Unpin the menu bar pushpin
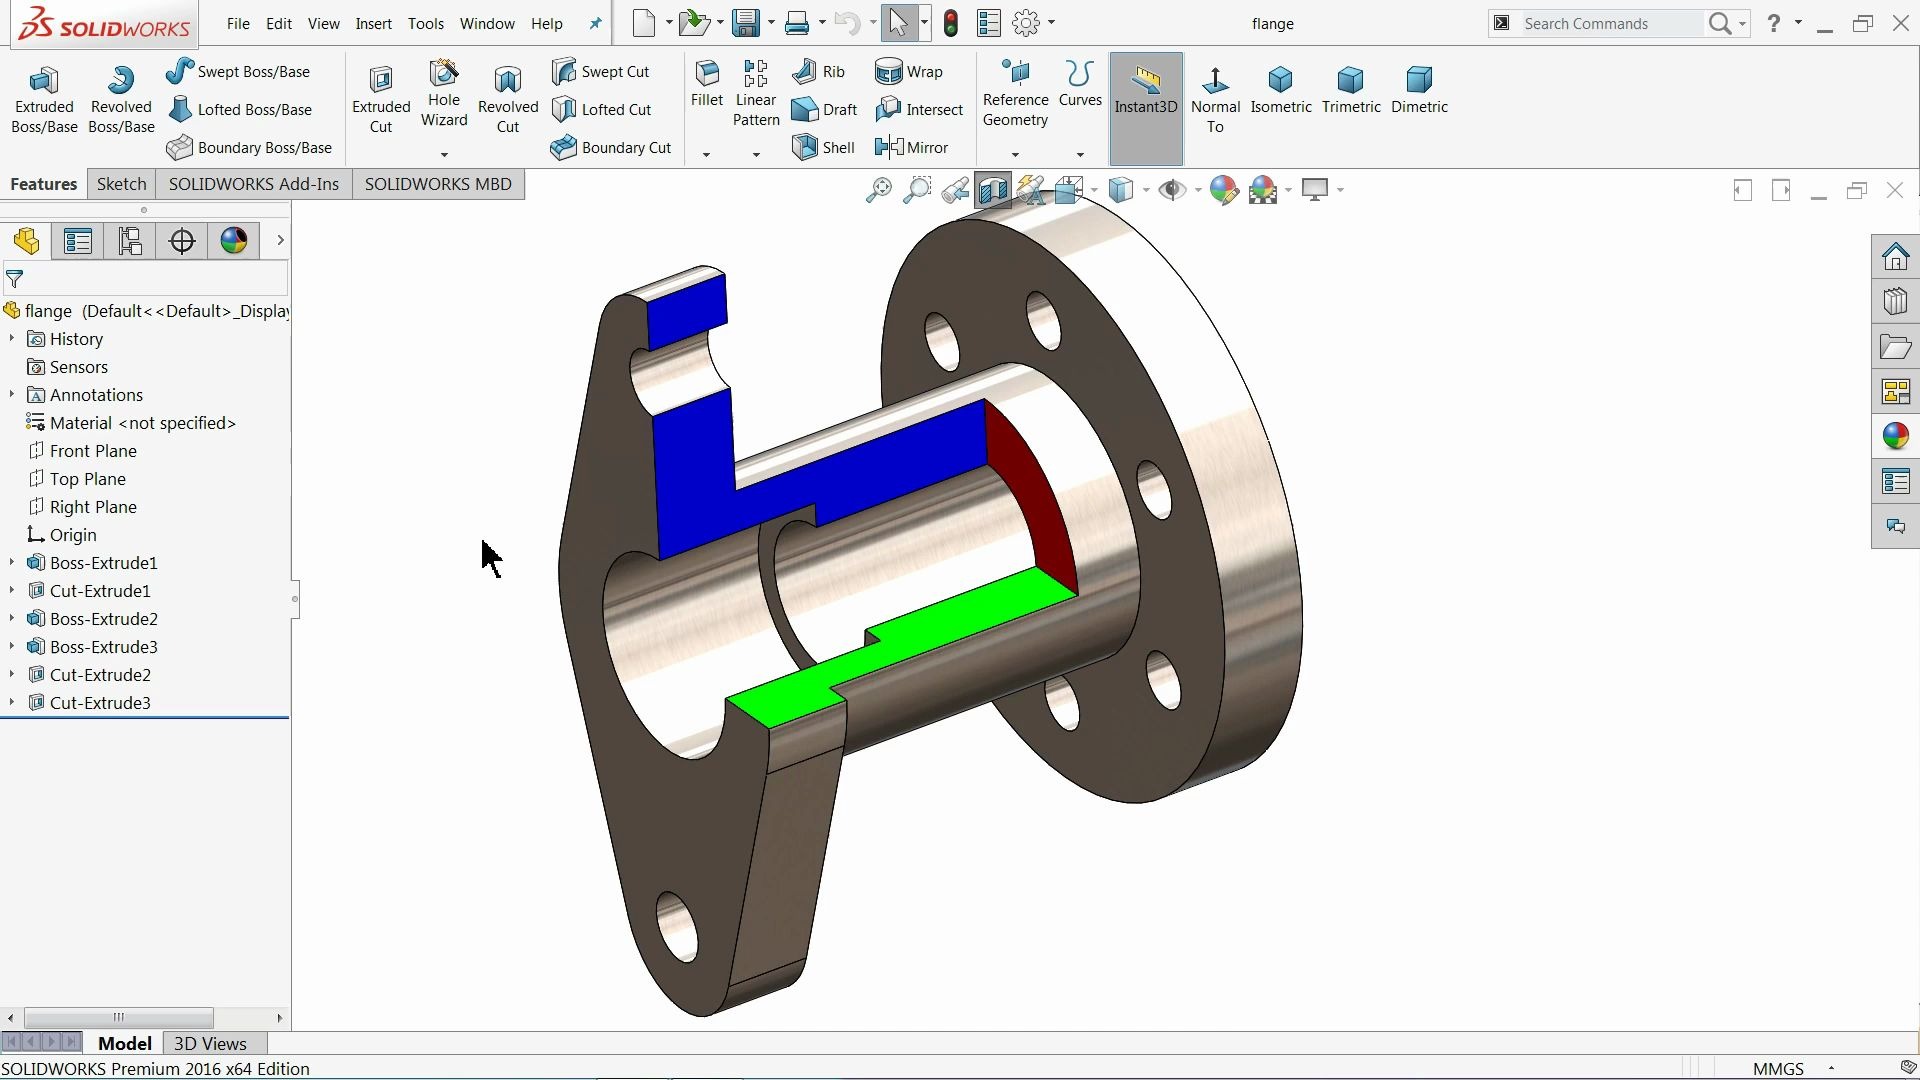Image resolution: width=1920 pixels, height=1080 pixels. pyautogui.click(x=595, y=23)
